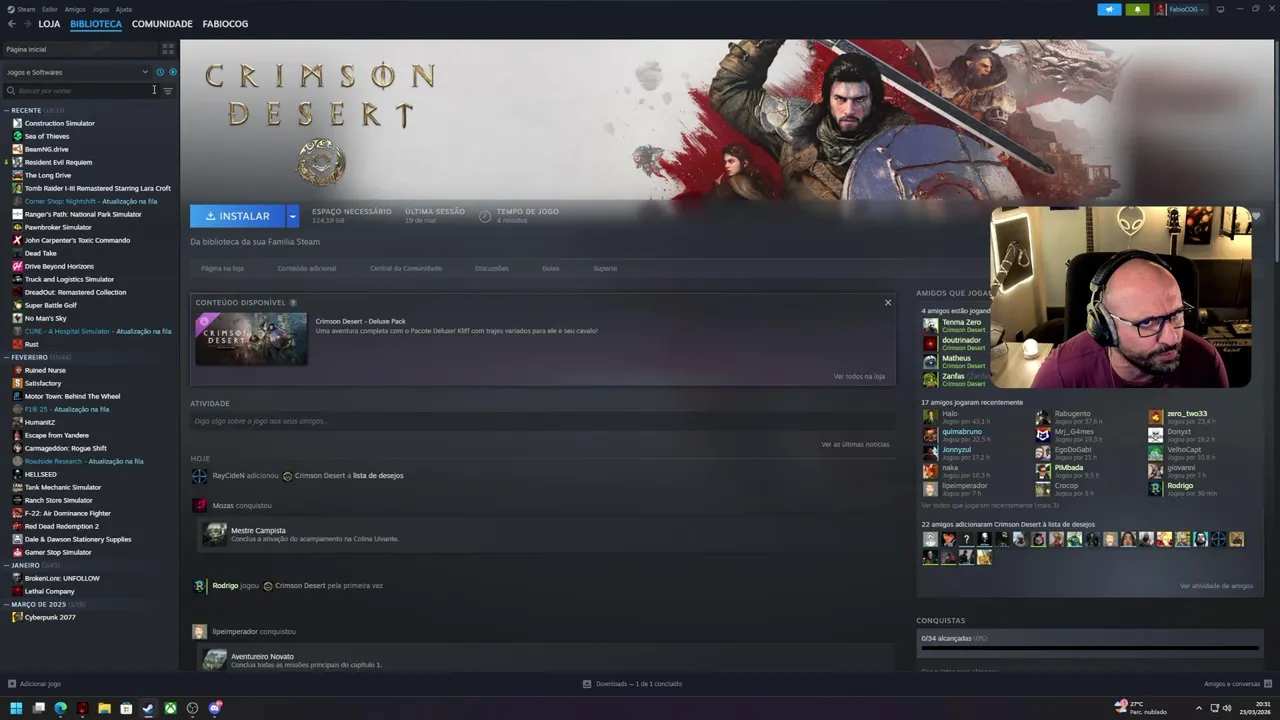Collapse the RECENTE category
Screen dimensions: 1280x720
click(6, 110)
